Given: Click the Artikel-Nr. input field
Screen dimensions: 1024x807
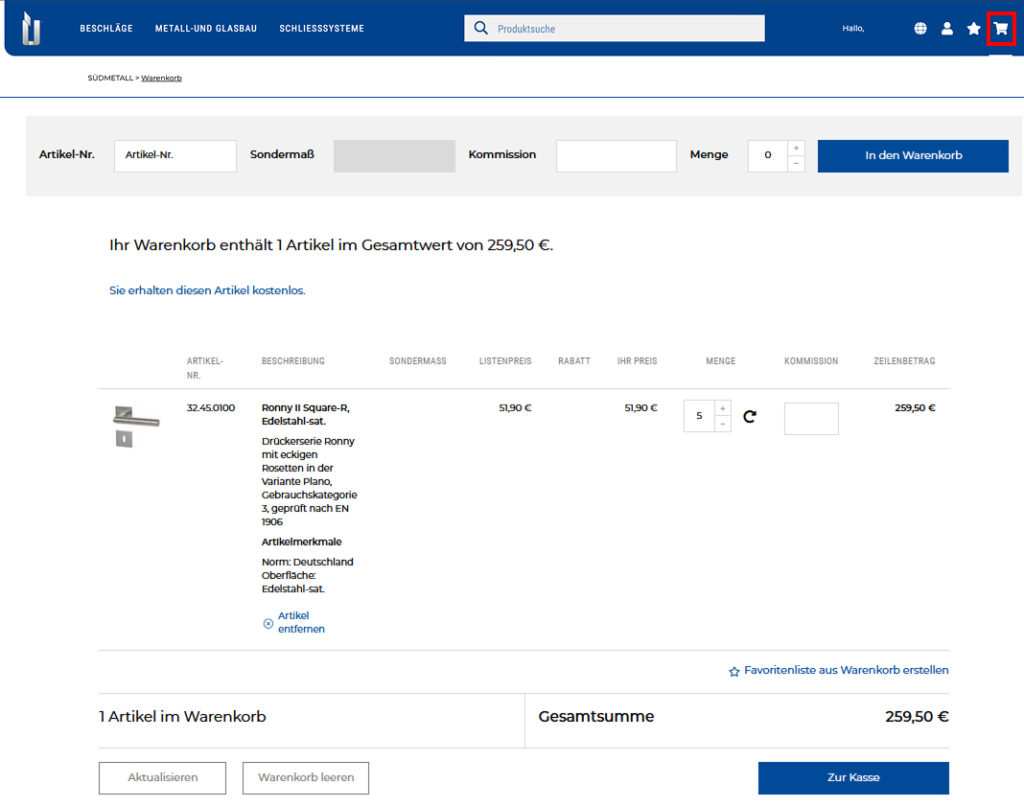Looking at the screenshot, I should (x=175, y=155).
